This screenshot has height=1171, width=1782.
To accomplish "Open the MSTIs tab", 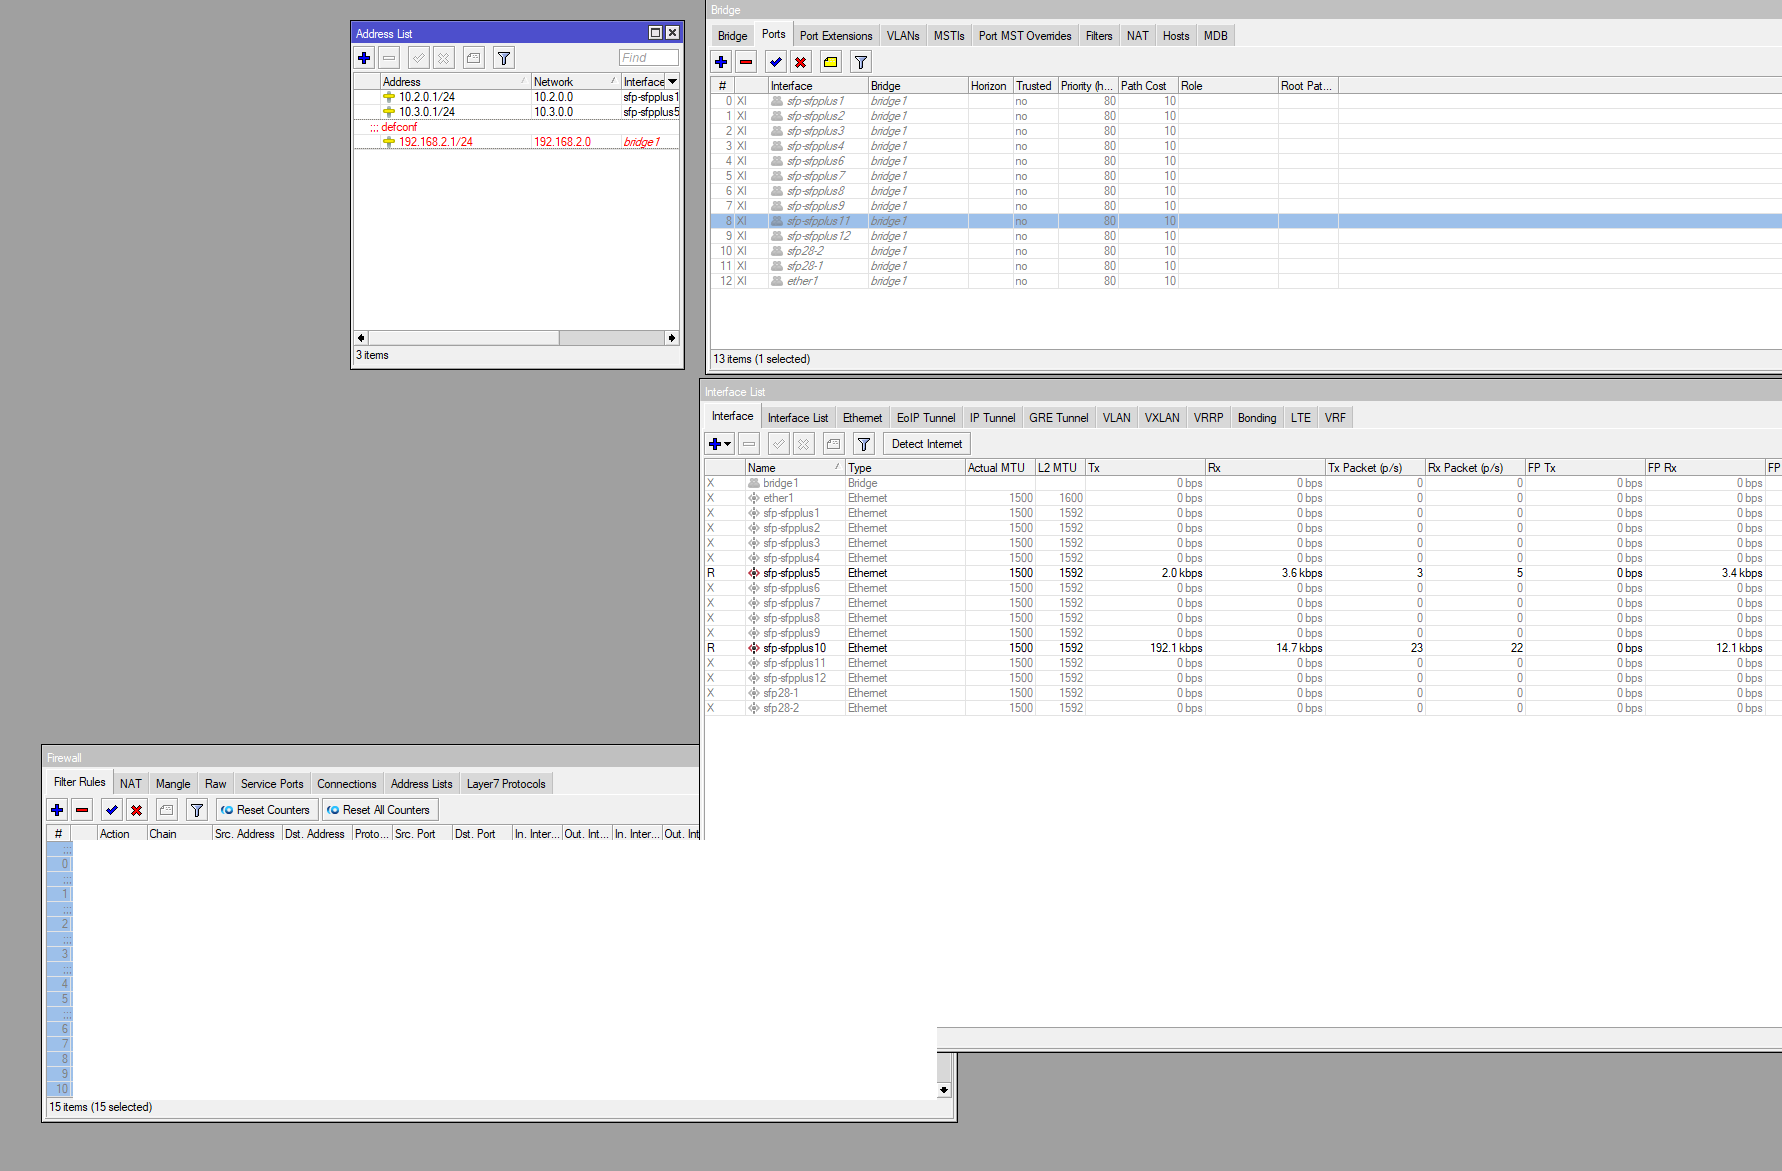I will [949, 36].
